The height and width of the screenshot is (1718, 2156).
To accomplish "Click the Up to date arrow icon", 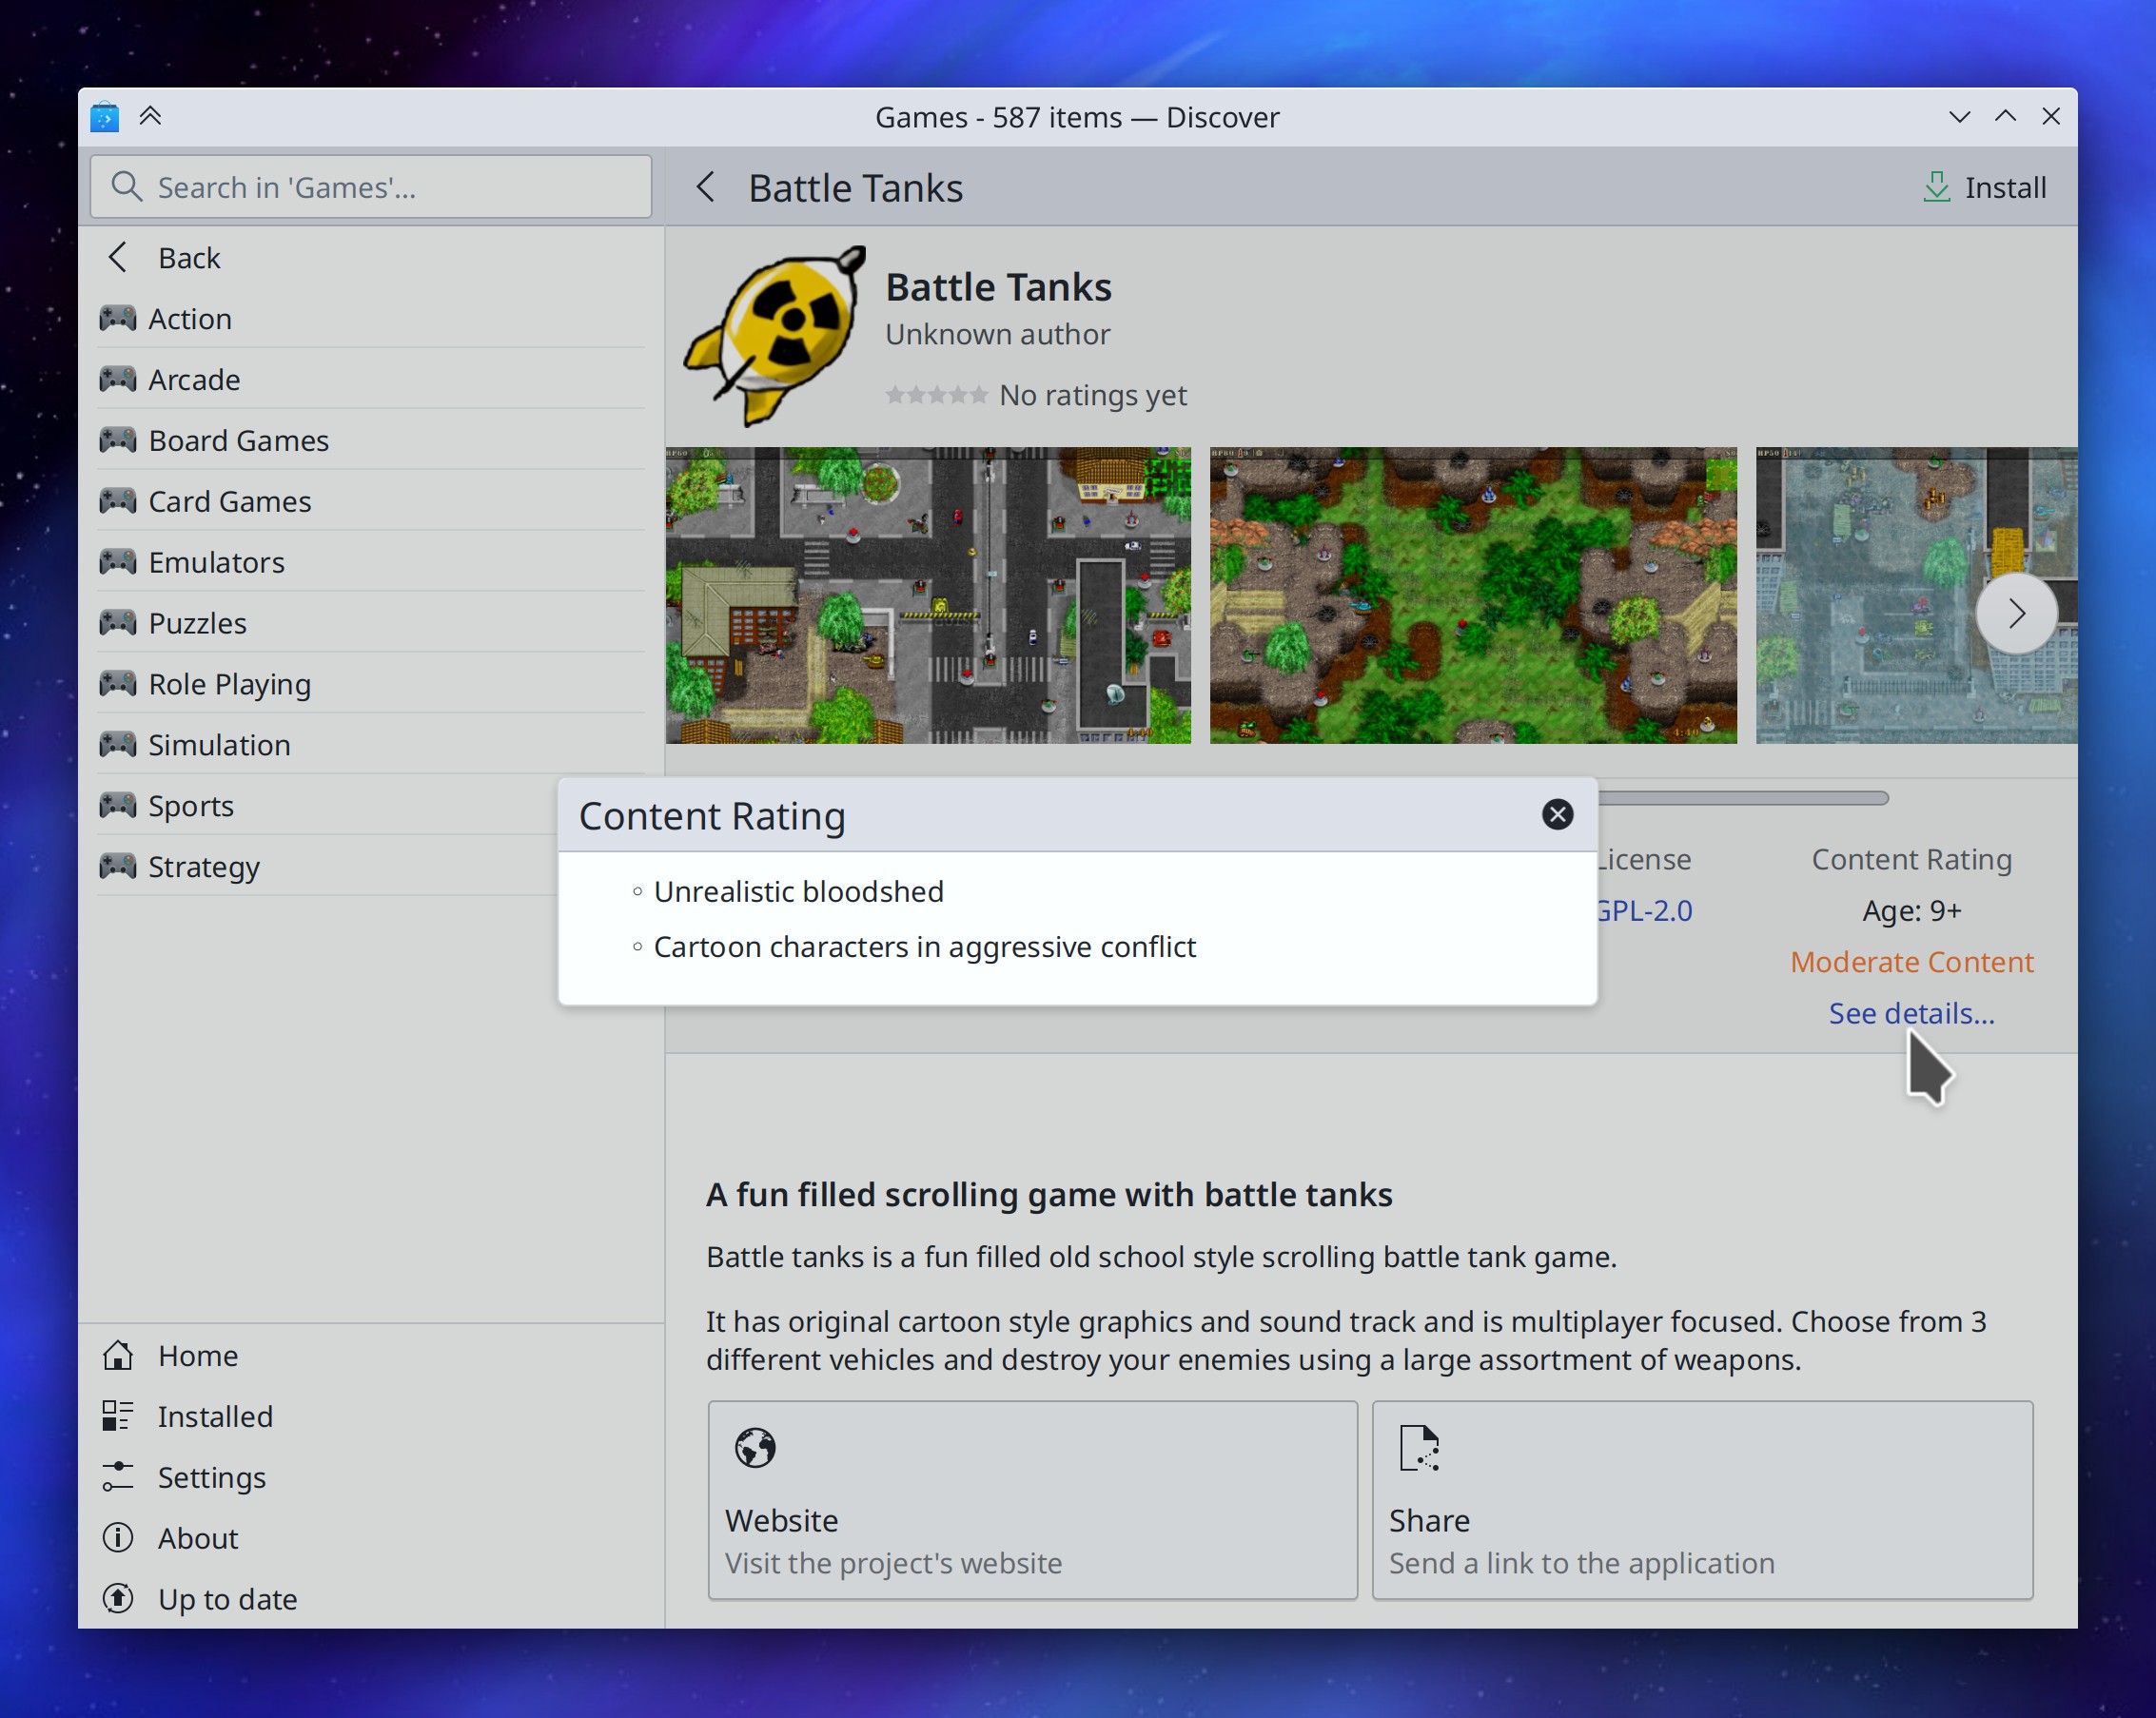I will point(118,1598).
